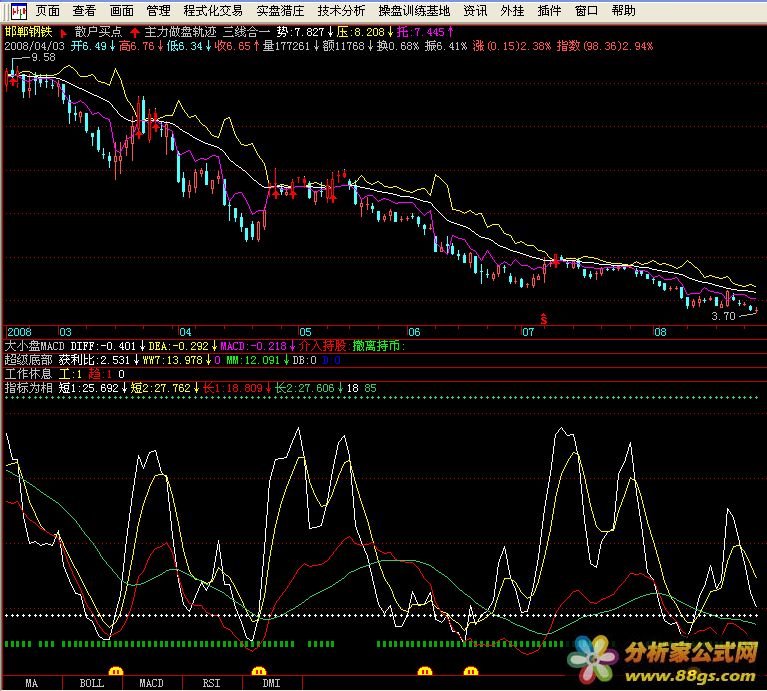The height and width of the screenshot is (691, 767).
Task: Click the 三线合一 indicator label
Action: click(246, 32)
